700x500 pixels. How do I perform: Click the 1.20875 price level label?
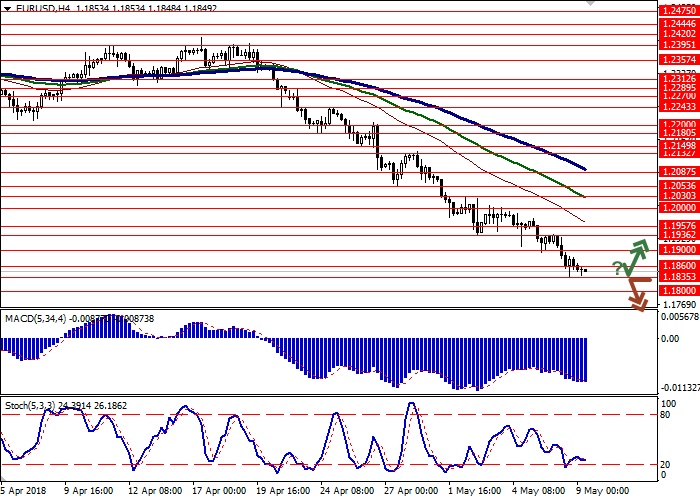coord(677,171)
